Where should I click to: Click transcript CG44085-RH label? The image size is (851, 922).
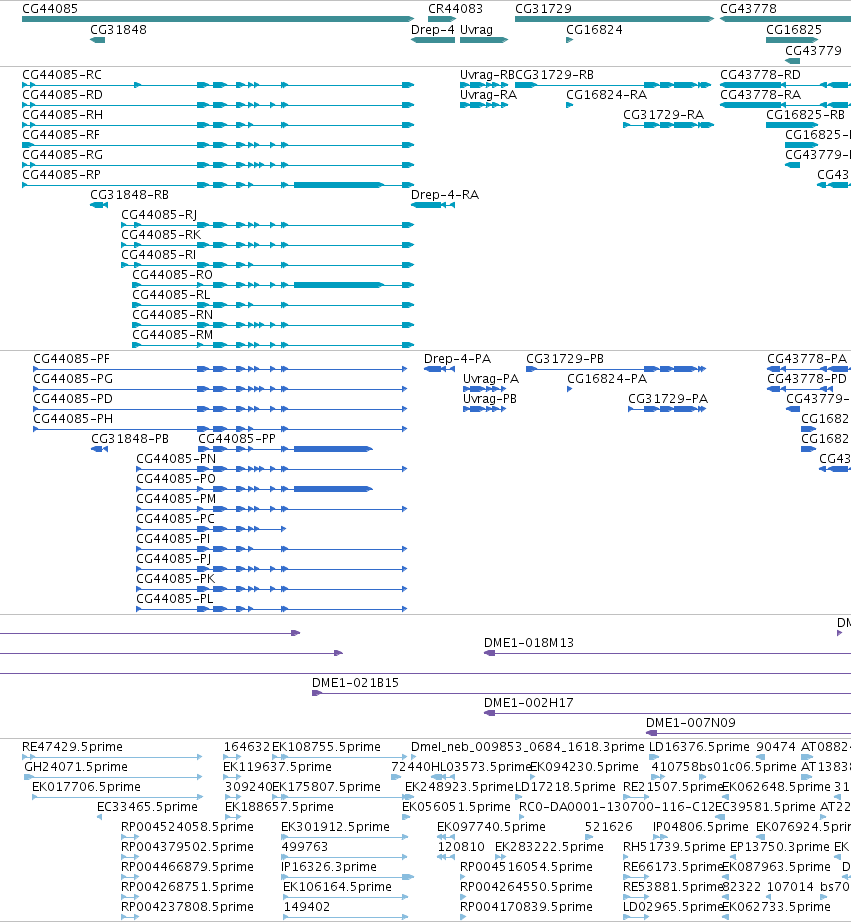[62, 115]
